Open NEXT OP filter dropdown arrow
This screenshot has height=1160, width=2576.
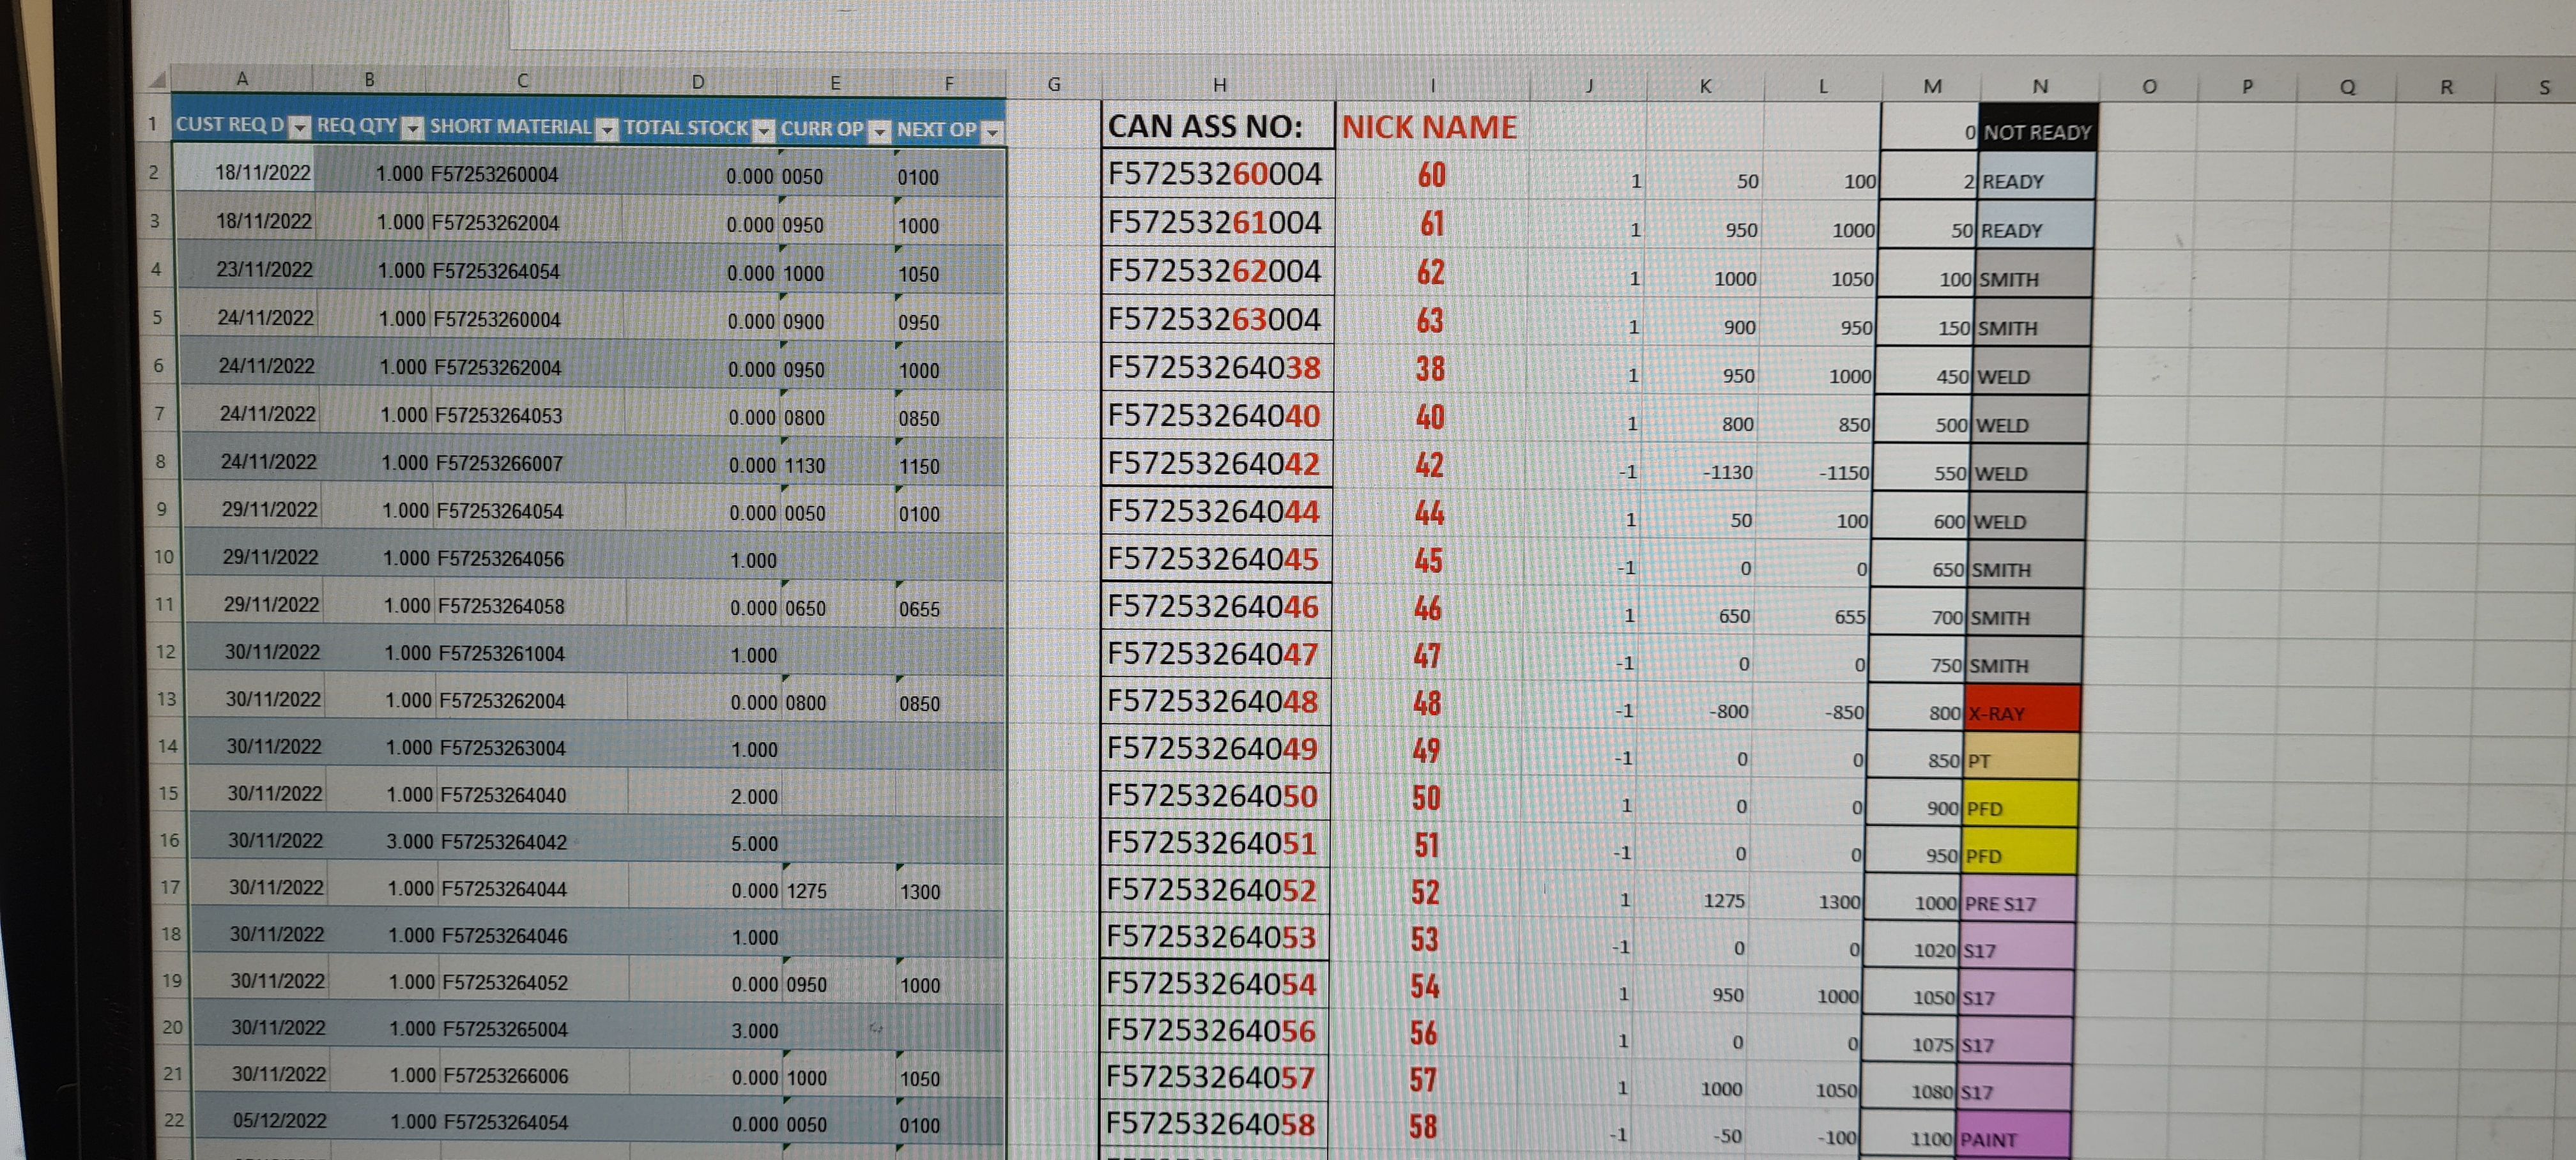click(992, 132)
